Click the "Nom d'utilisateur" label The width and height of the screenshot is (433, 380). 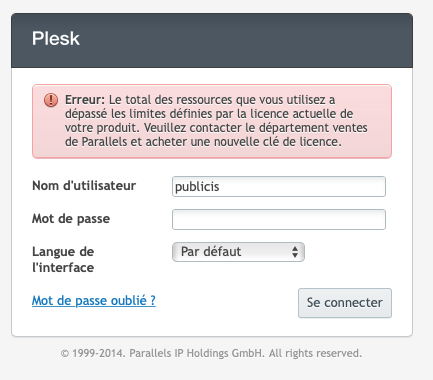[84, 186]
